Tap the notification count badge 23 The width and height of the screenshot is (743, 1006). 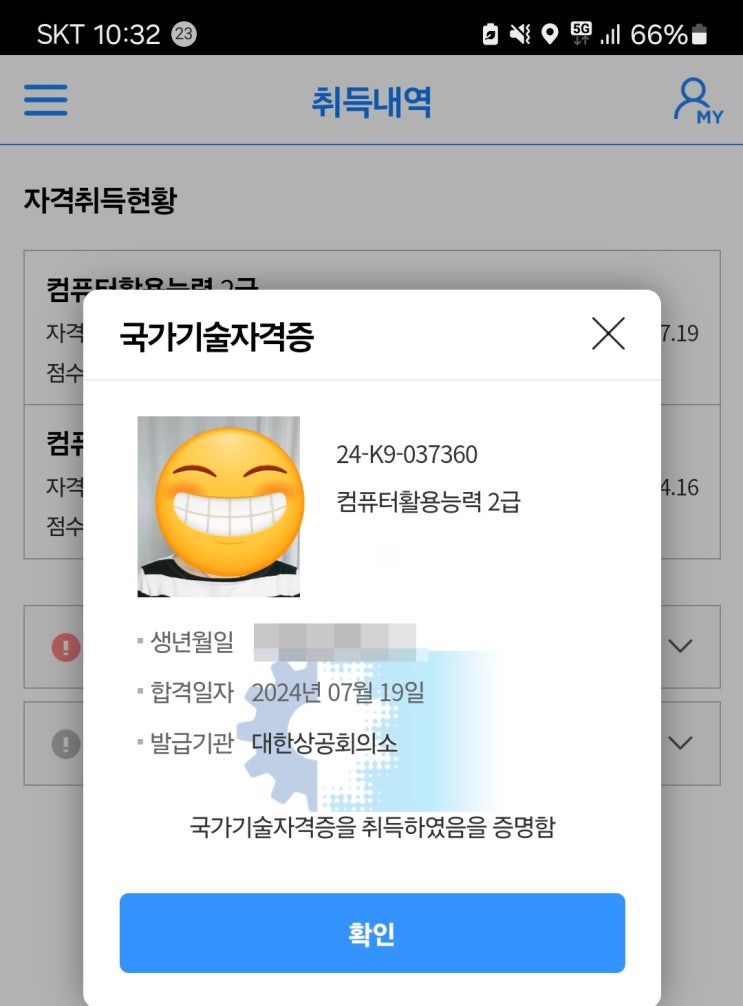[x=184, y=34]
